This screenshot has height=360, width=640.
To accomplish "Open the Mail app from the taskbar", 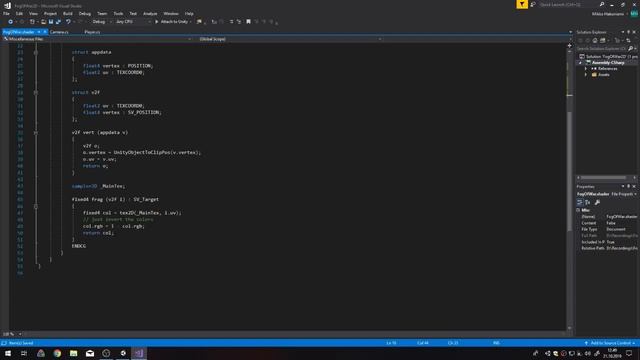I will pos(90,353).
